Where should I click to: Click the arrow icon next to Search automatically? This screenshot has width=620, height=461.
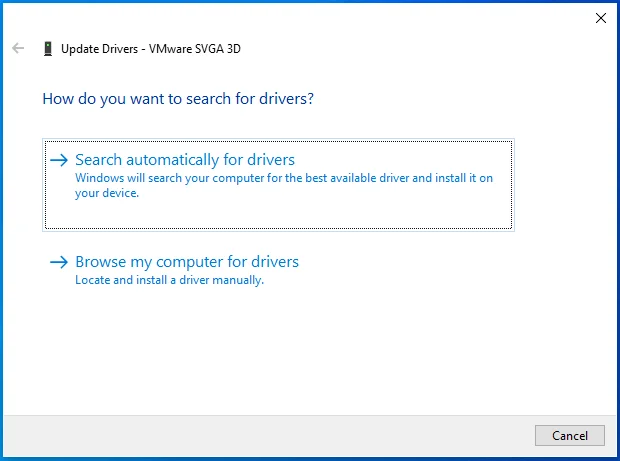coord(59,160)
